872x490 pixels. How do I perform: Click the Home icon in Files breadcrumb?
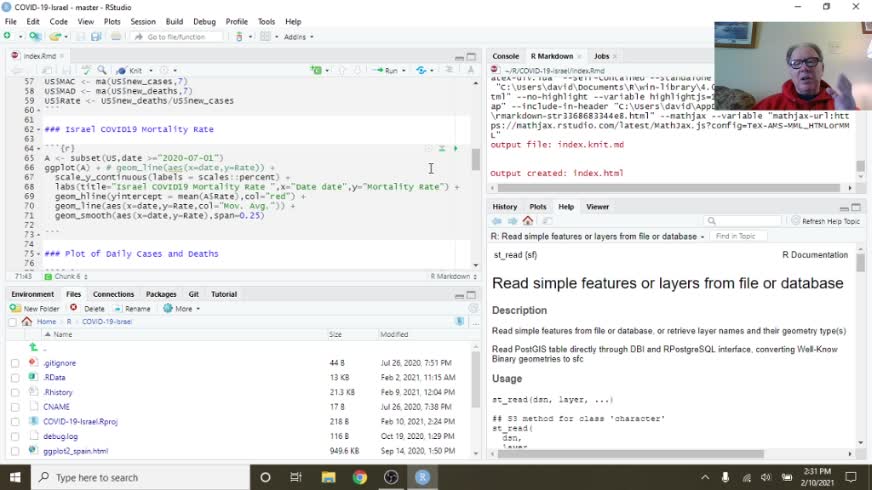27,321
